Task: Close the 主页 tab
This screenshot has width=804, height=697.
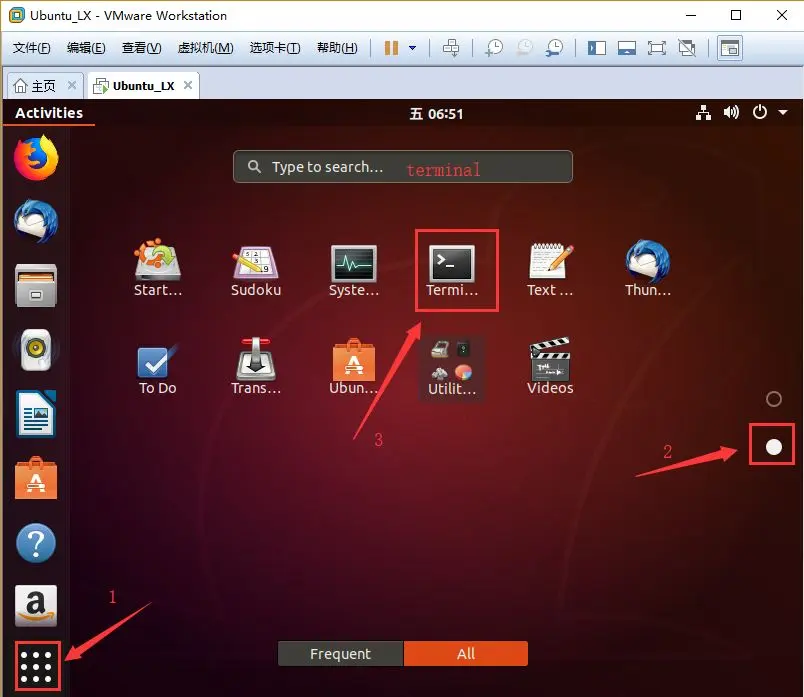Action: tap(72, 85)
